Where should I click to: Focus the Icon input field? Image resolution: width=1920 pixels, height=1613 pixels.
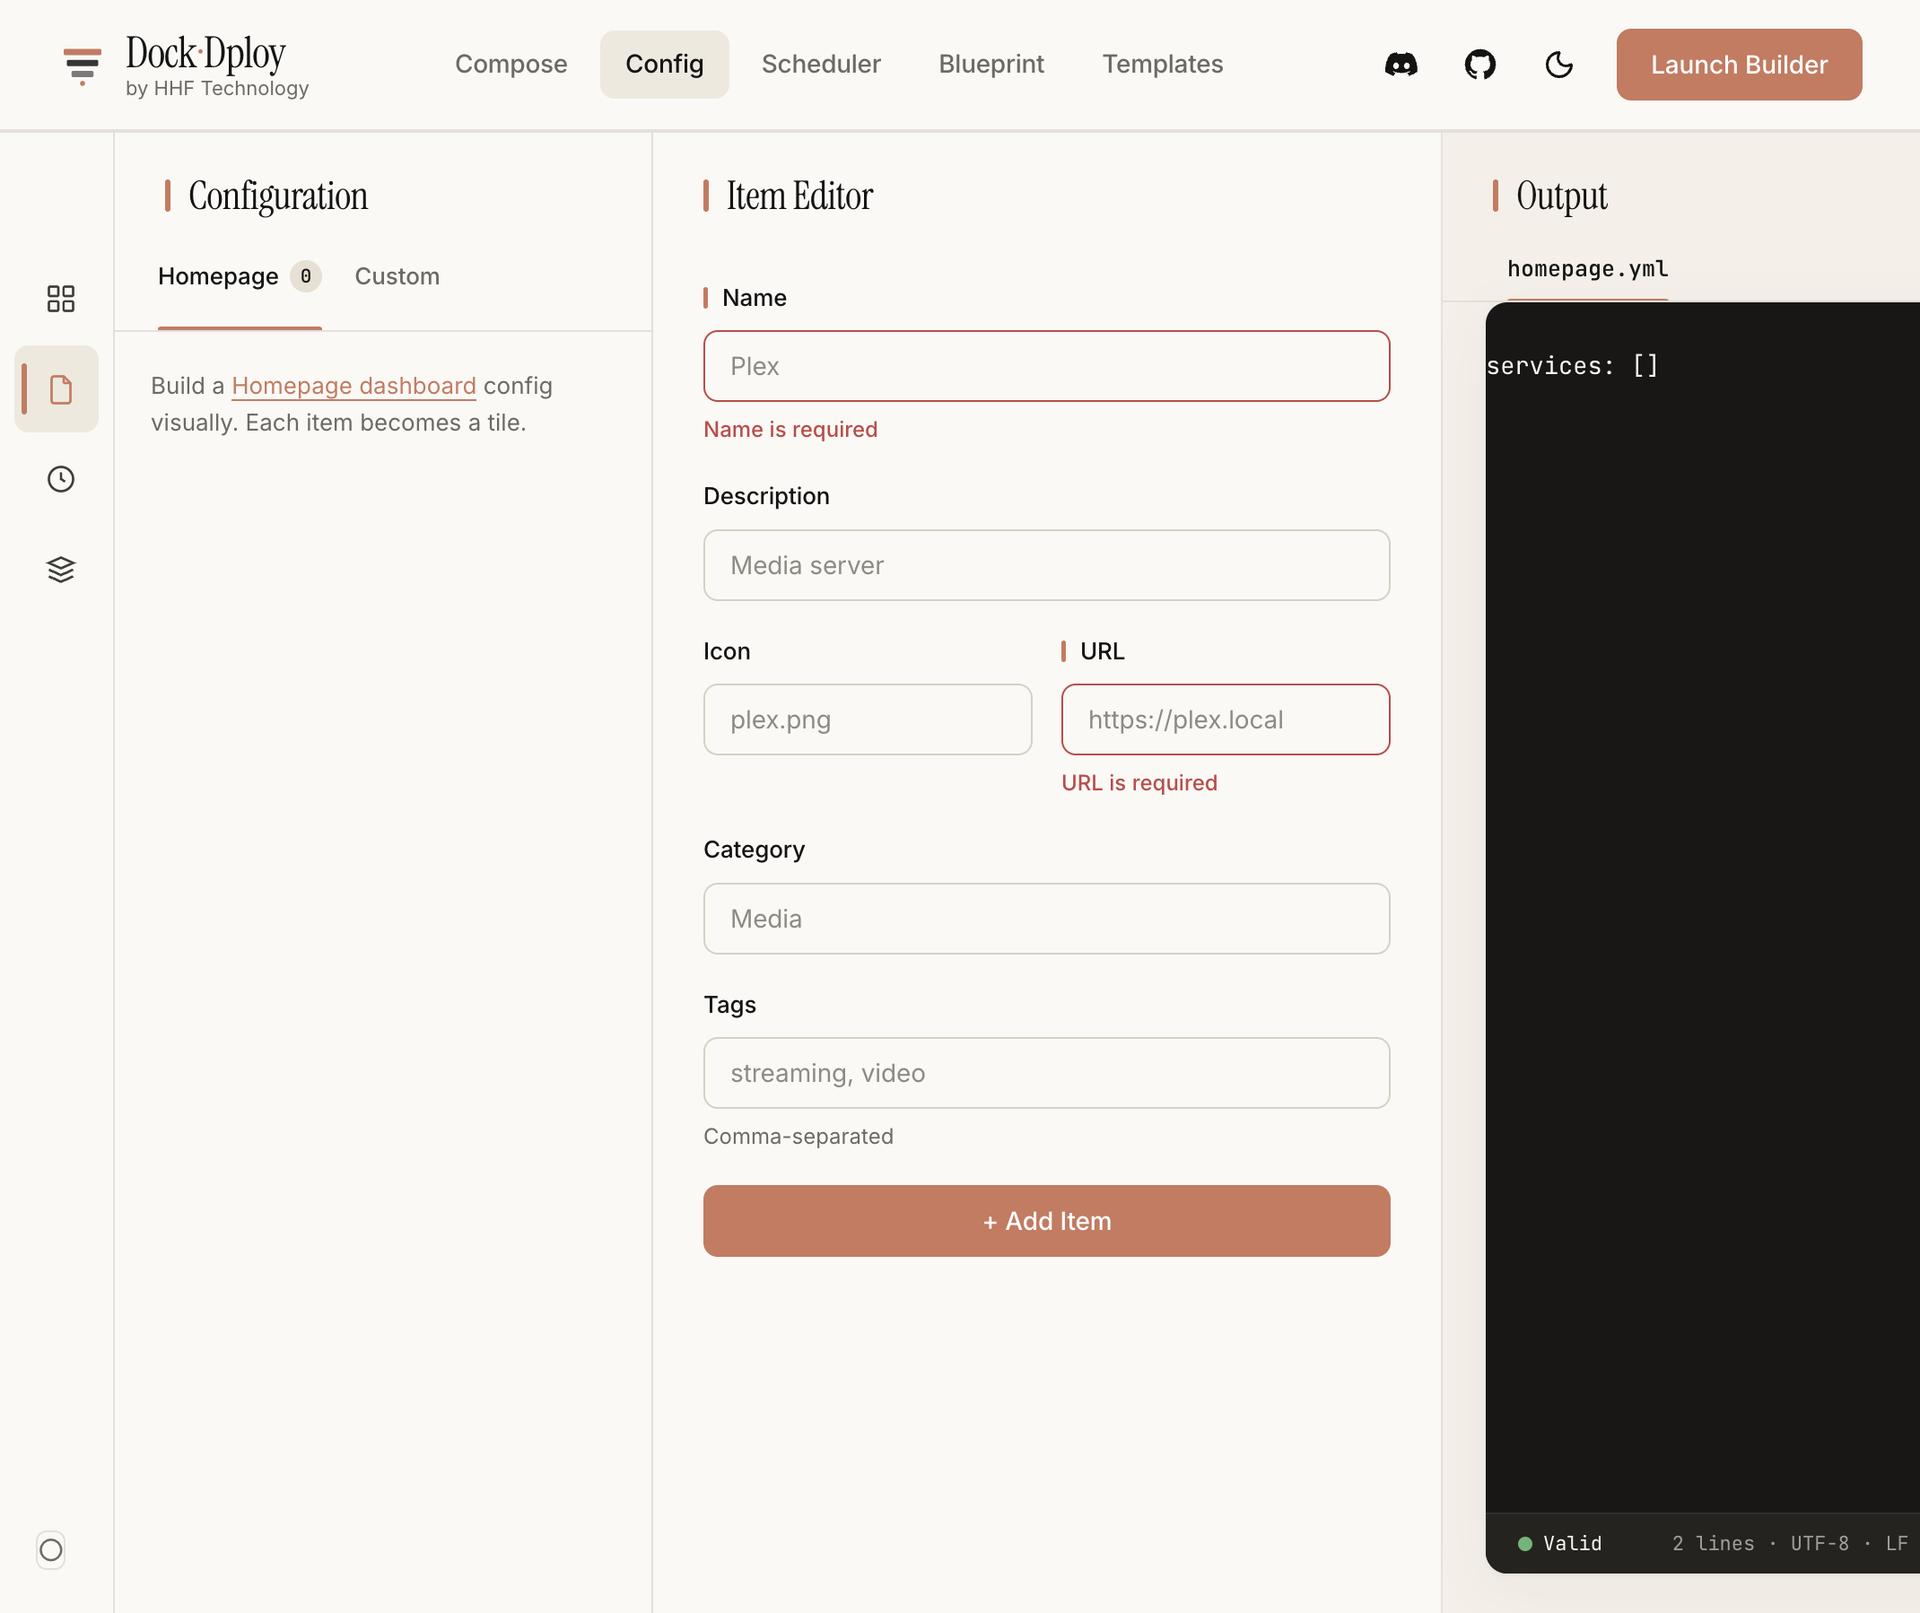point(867,720)
